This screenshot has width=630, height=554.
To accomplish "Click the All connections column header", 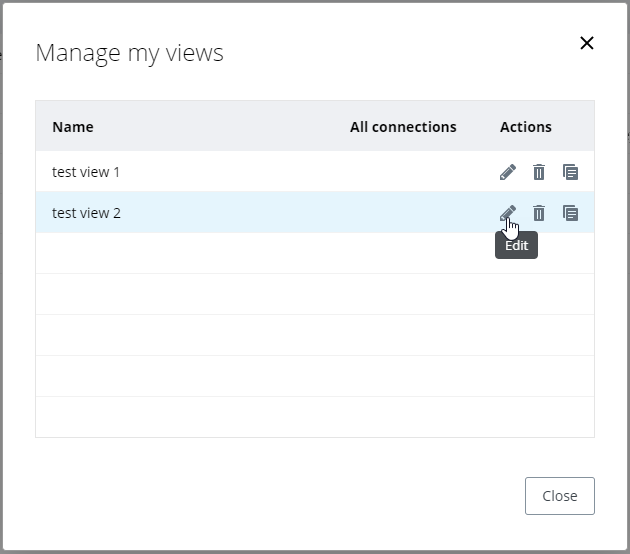I will coord(403,127).
